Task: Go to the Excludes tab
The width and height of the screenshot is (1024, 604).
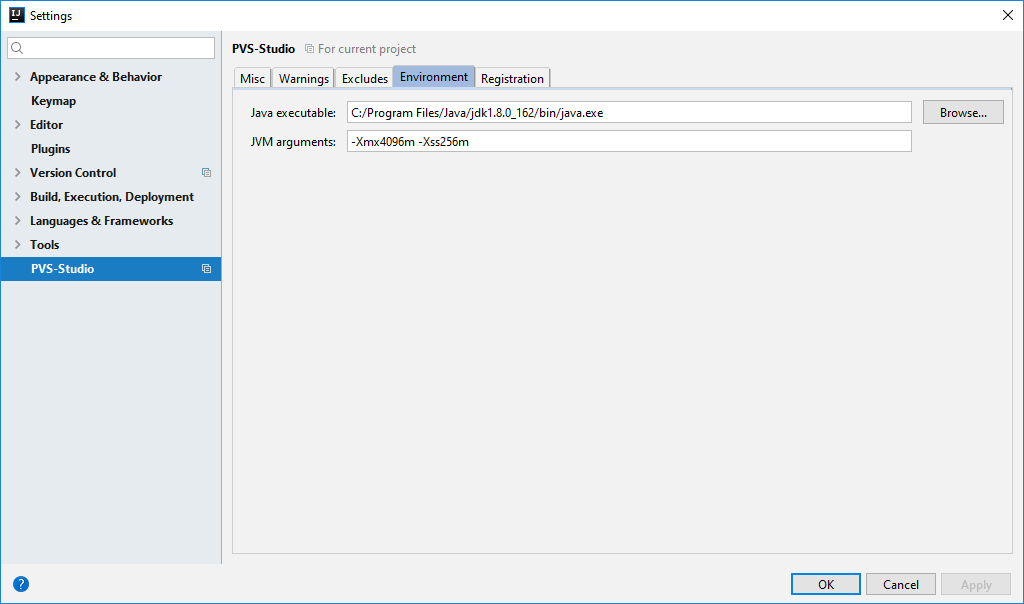Action: click(x=364, y=78)
